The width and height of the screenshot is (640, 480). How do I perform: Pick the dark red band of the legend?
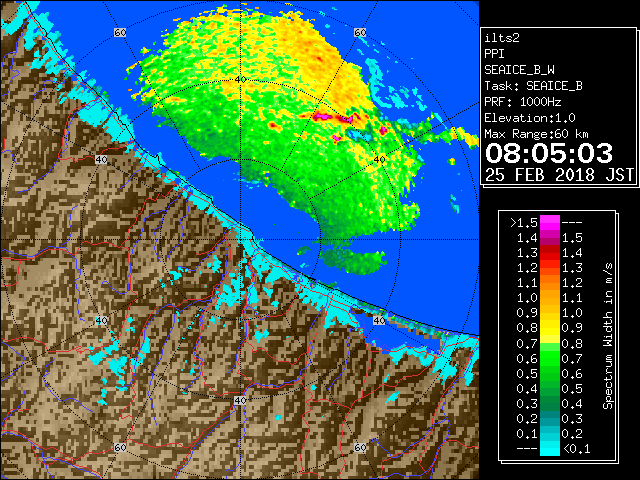550,249
